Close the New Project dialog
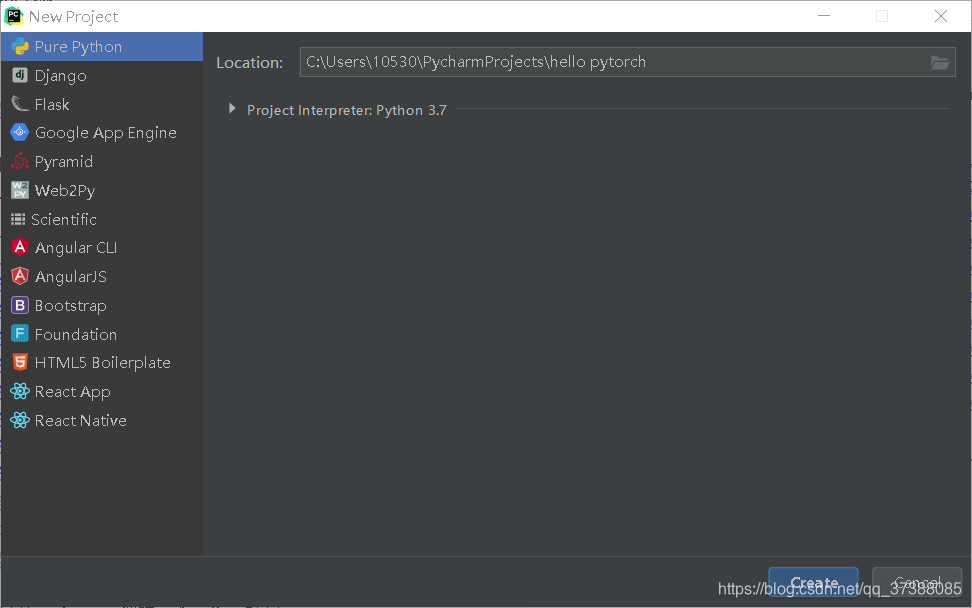Screen dimensions: 972x608 (940, 16)
